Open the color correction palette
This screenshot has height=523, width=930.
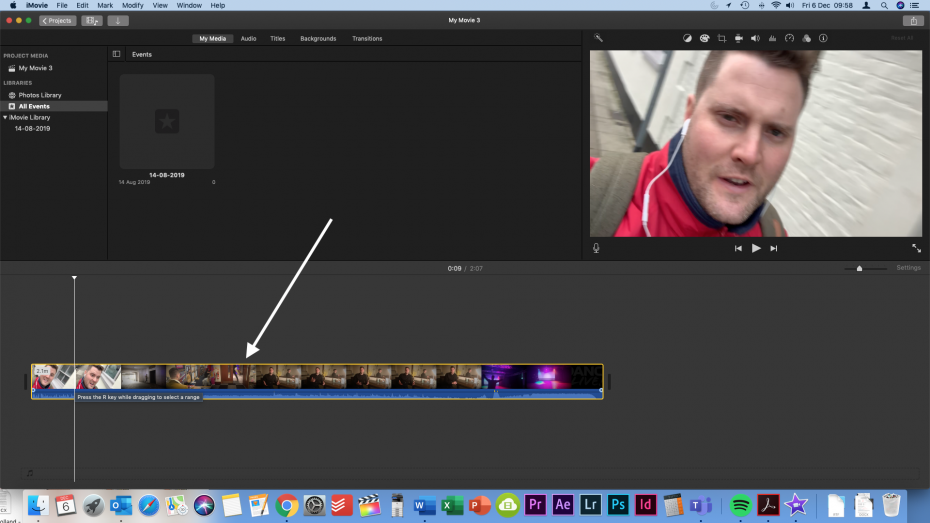[x=704, y=38]
